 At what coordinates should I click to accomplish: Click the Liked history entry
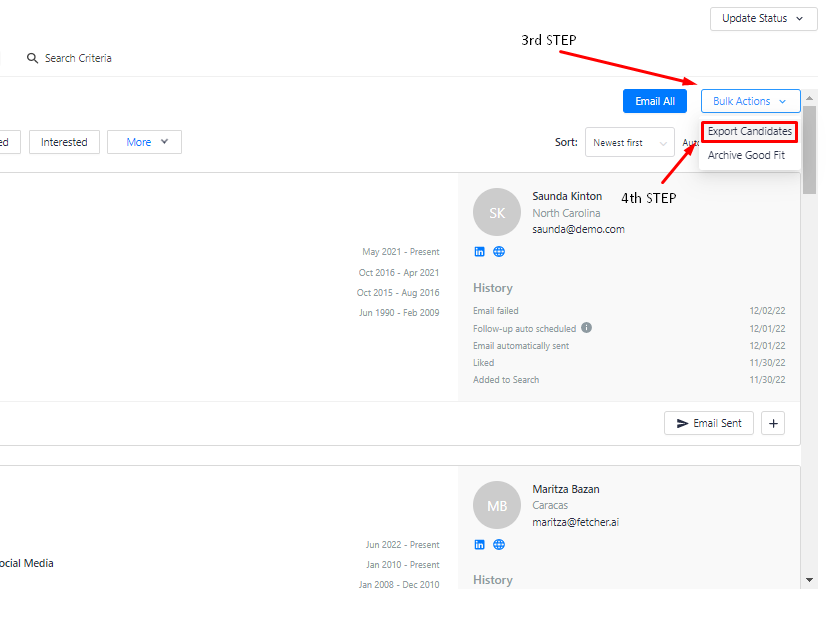click(x=483, y=363)
